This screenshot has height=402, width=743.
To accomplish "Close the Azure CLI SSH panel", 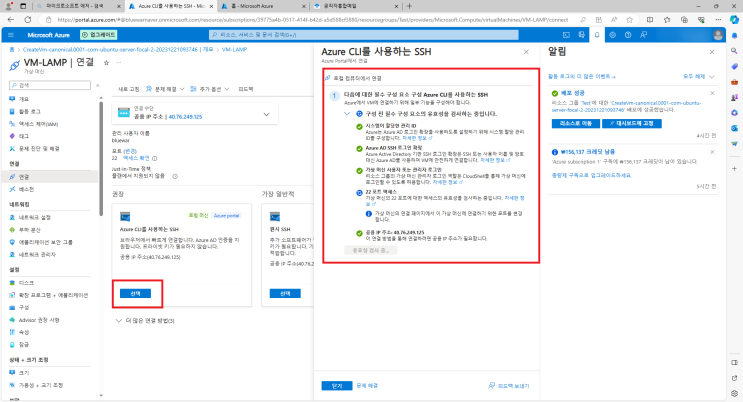I will (526, 52).
